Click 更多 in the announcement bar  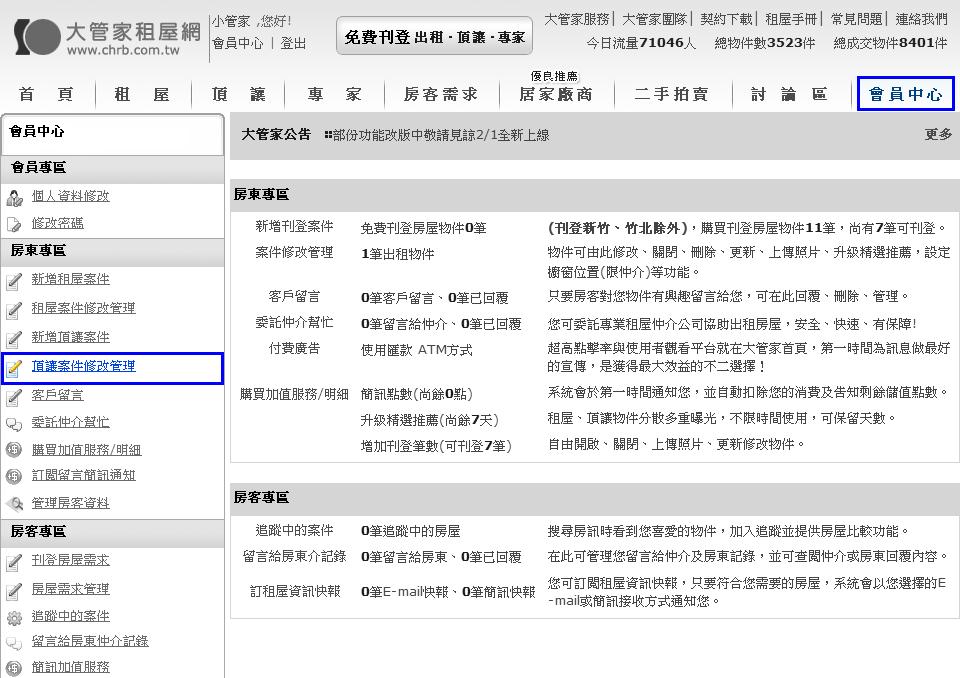coord(938,134)
